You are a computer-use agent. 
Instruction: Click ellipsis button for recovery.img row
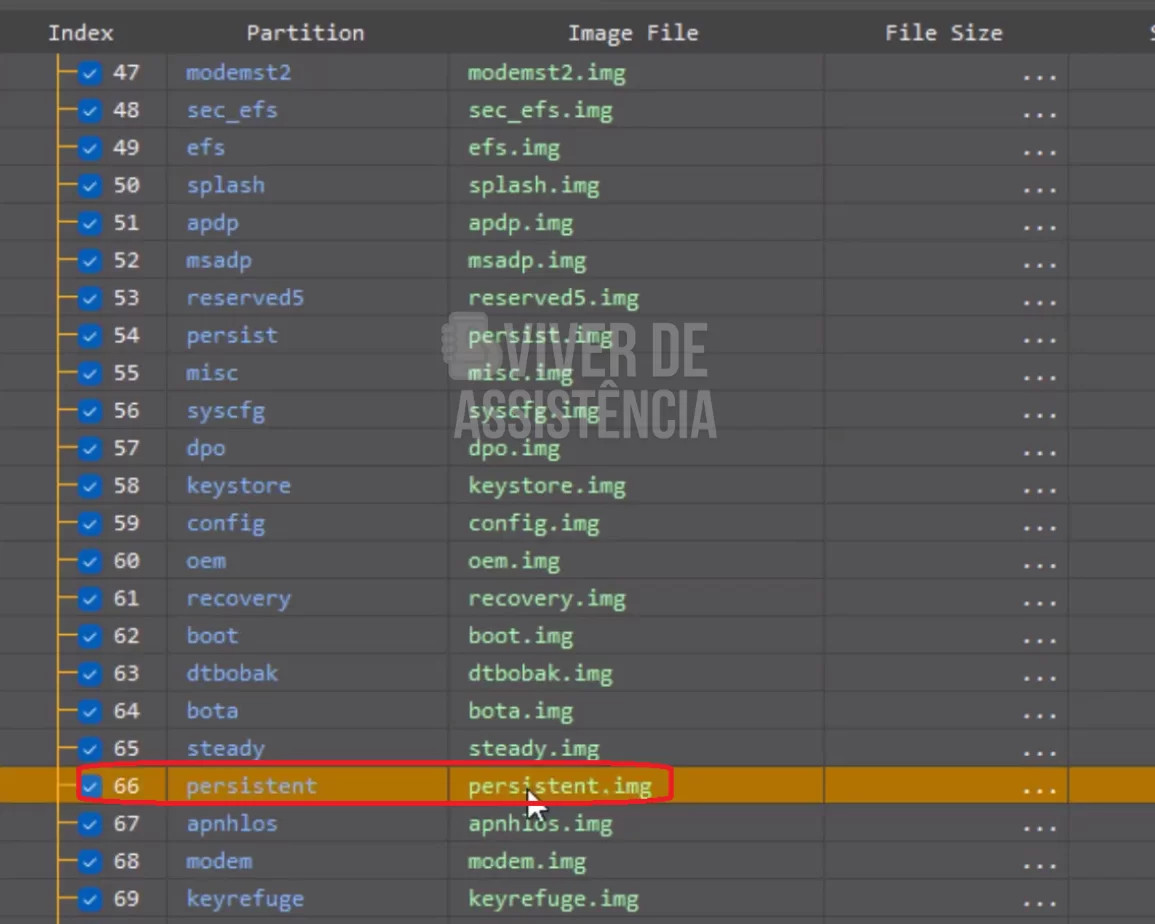[x=1040, y=602]
